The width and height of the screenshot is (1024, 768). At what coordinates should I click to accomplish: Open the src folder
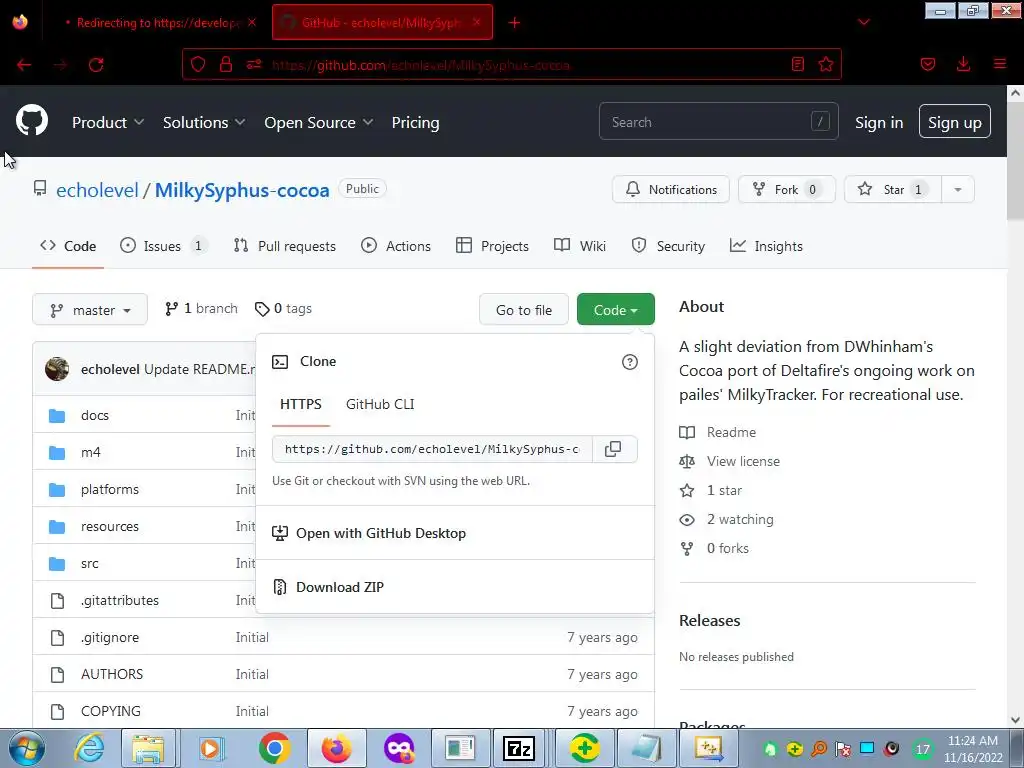[x=89, y=564]
